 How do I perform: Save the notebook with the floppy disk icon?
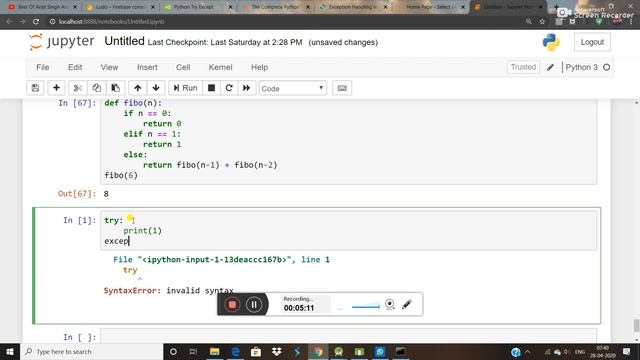(x=35, y=88)
